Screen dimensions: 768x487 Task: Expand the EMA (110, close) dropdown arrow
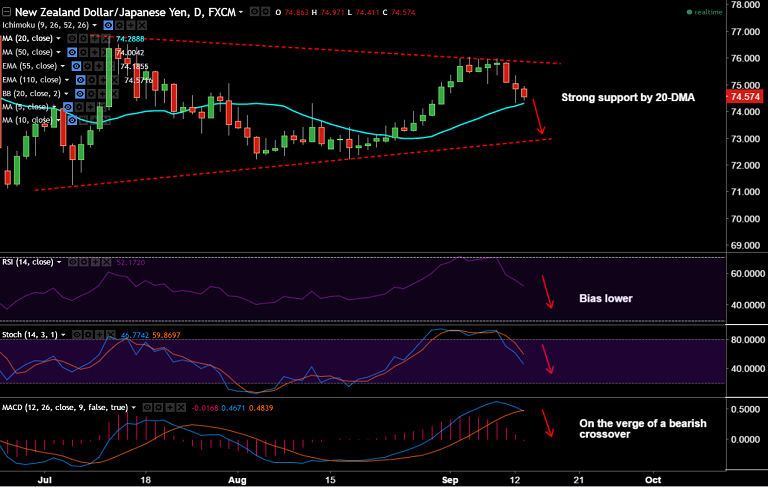[x=67, y=80]
